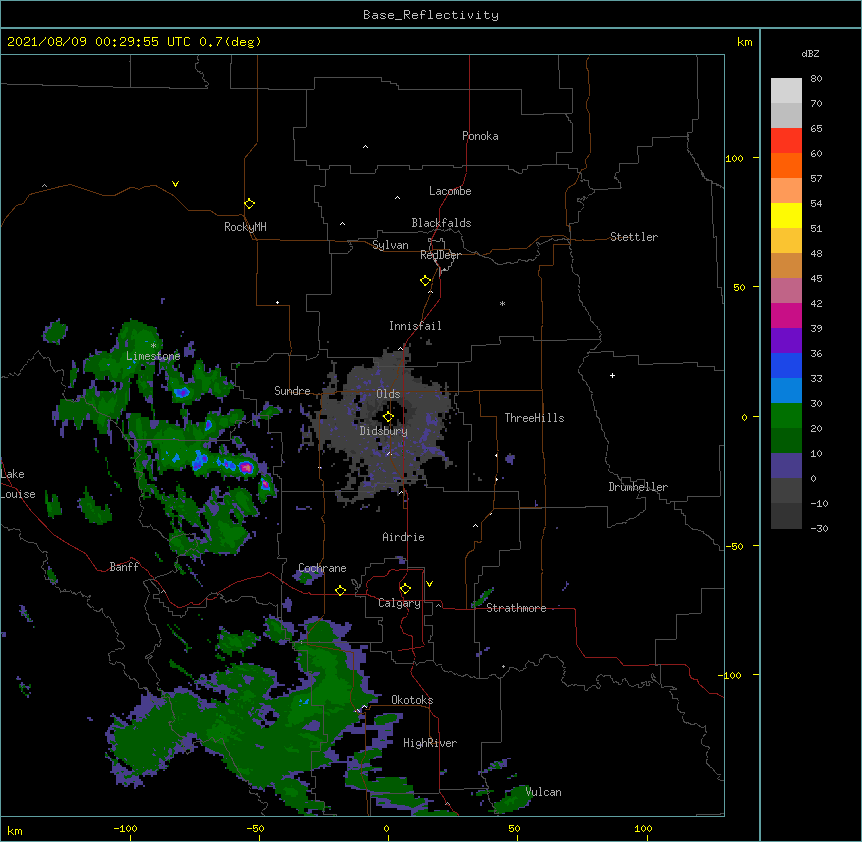Select the light gray swatch between 80 and 70 dBZ
The height and width of the screenshot is (842, 862).
coord(786,91)
